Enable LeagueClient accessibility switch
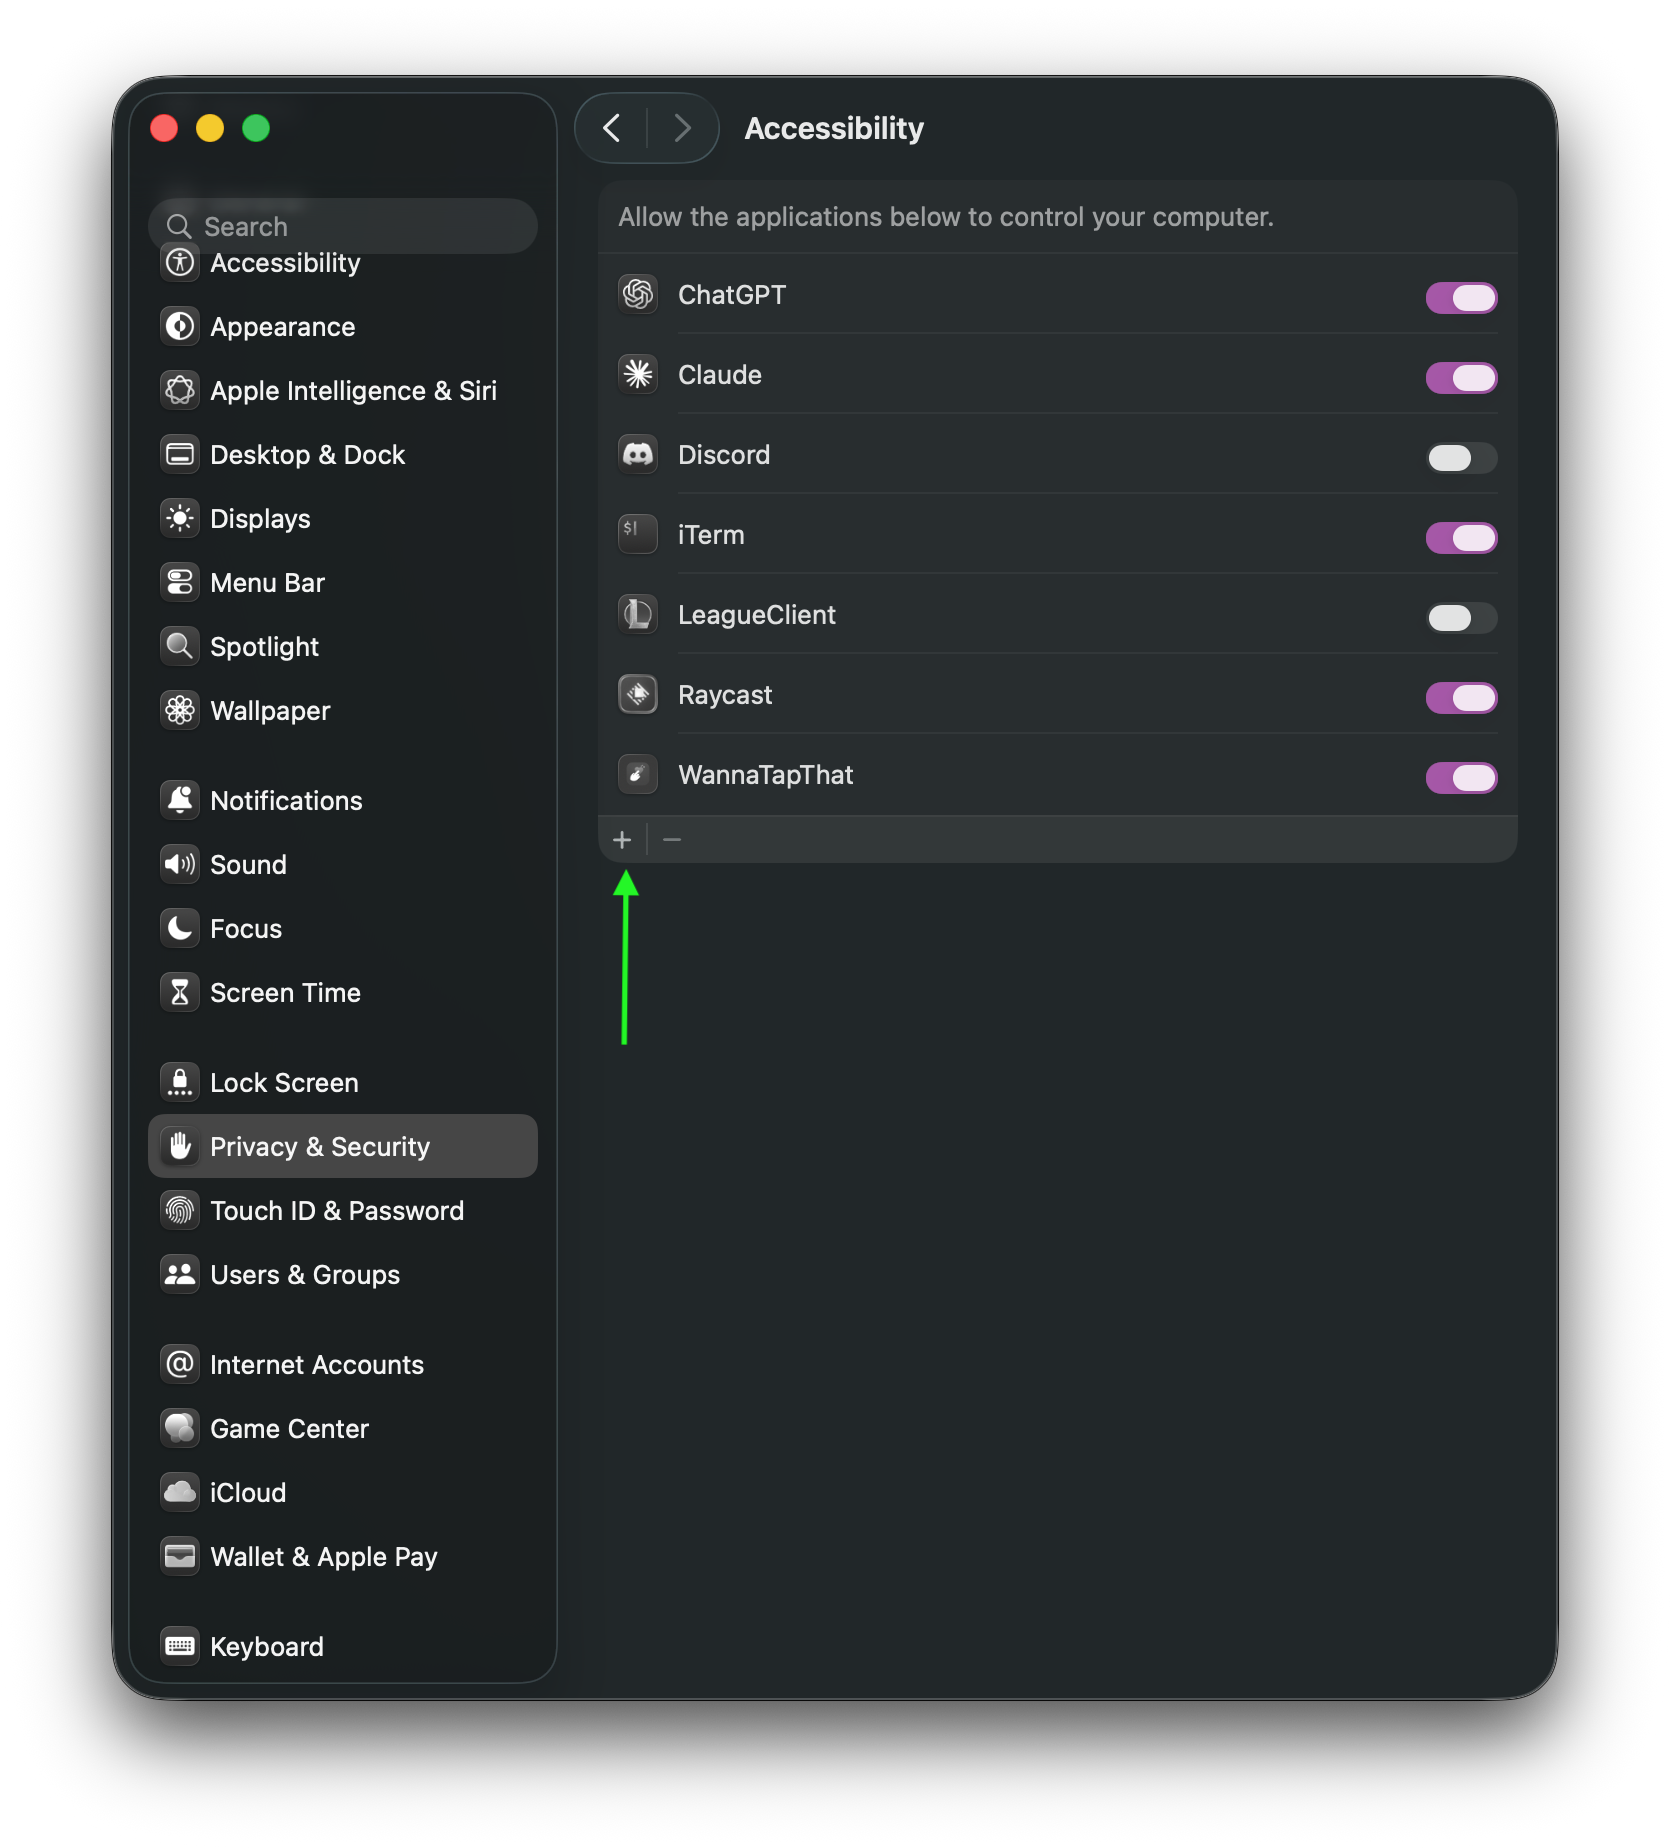The image size is (1670, 1848). click(x=1461, y=617)
